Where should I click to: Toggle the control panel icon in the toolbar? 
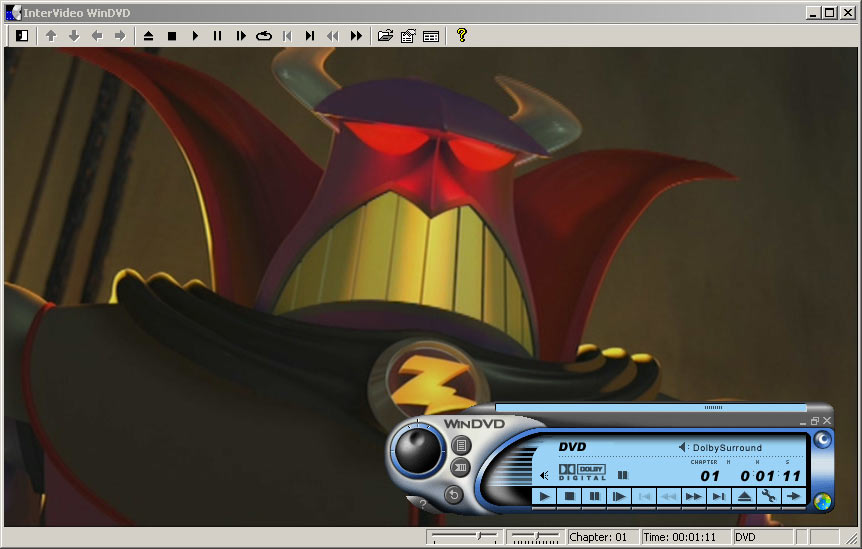[x=22, y=36]
